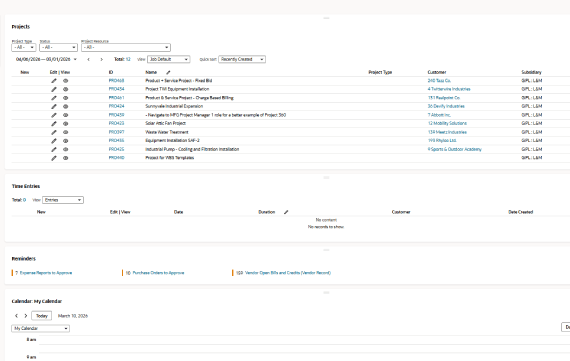
Task: Click eye icon in the Navigate to MFG row
Action: 65,115
